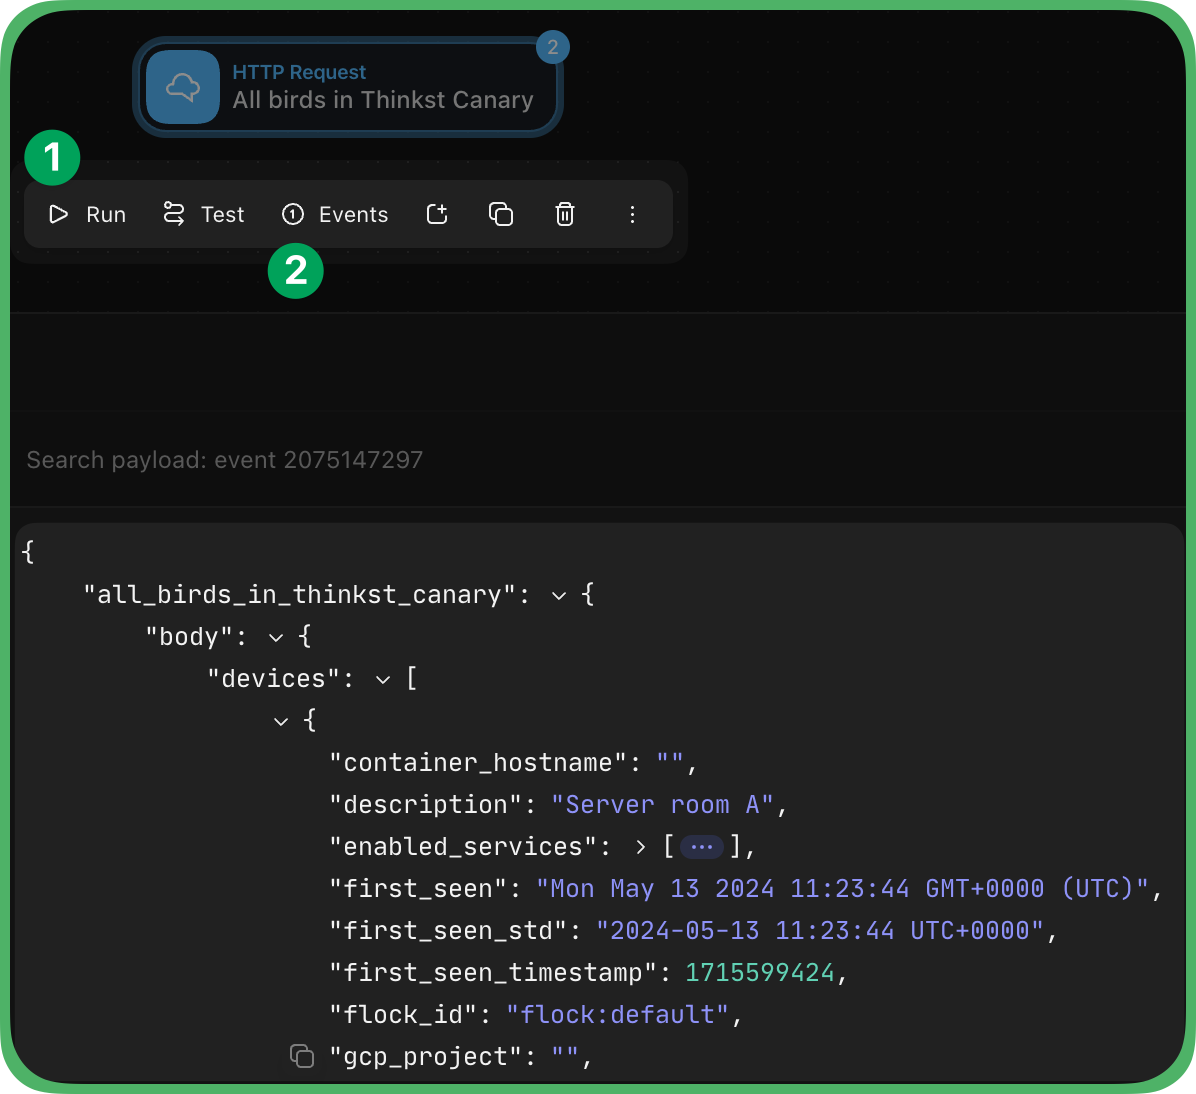Click the Test button
This screenshot has height=1094, width=1196.
[204, 214]
